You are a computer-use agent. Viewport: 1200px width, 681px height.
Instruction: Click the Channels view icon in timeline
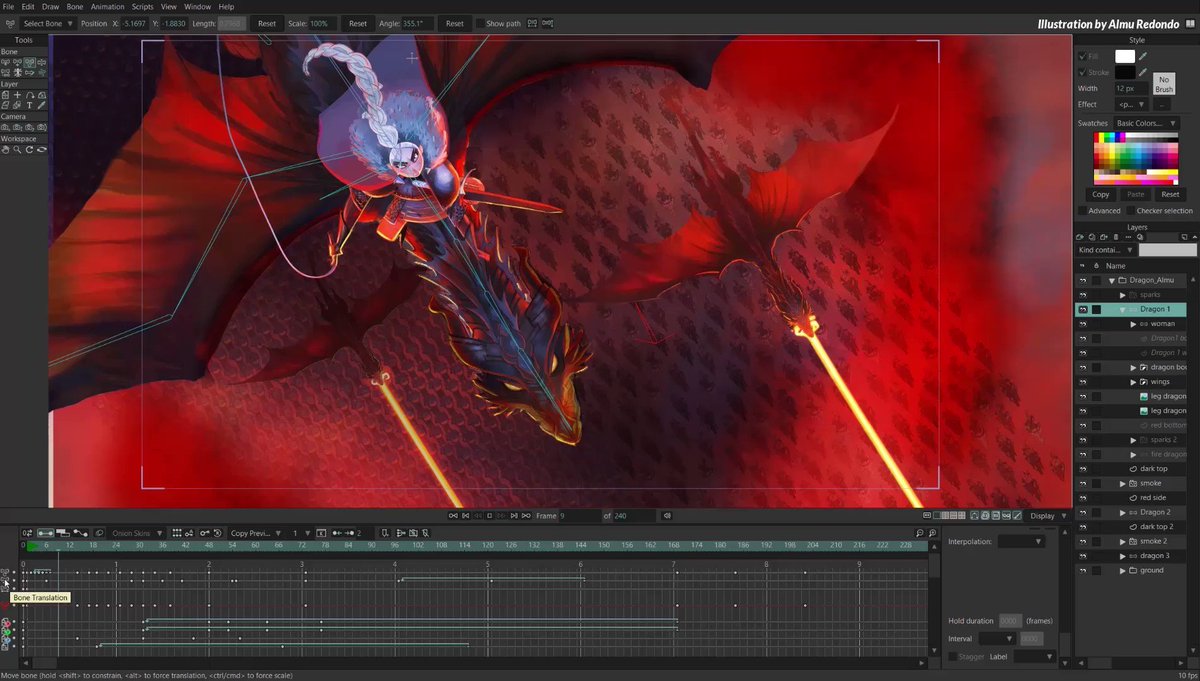click(x=45, y=533)
